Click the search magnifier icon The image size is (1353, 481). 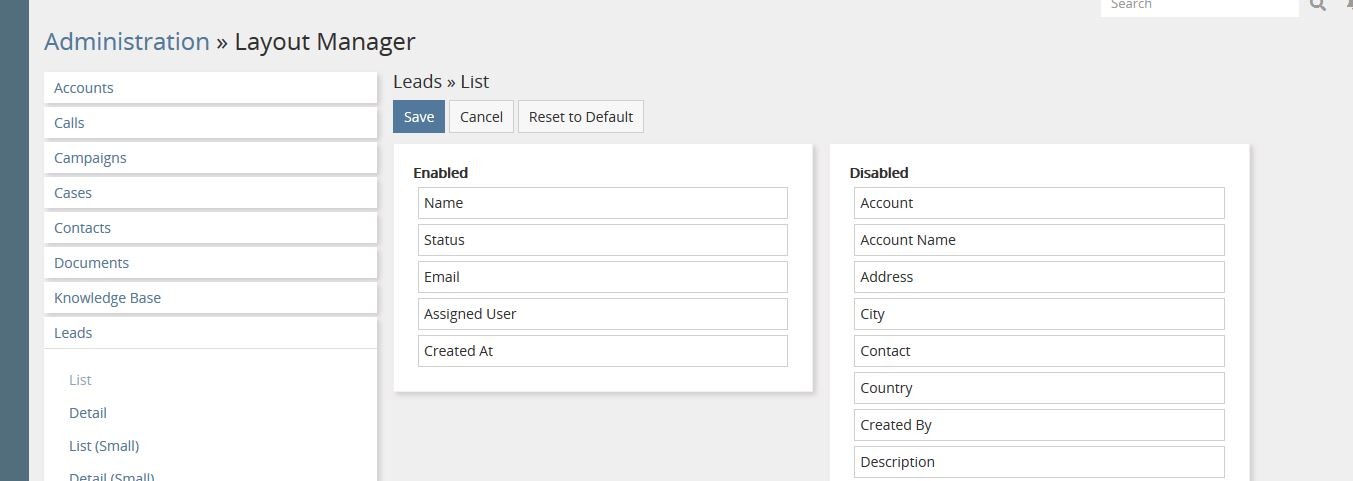coord(1317,5)
